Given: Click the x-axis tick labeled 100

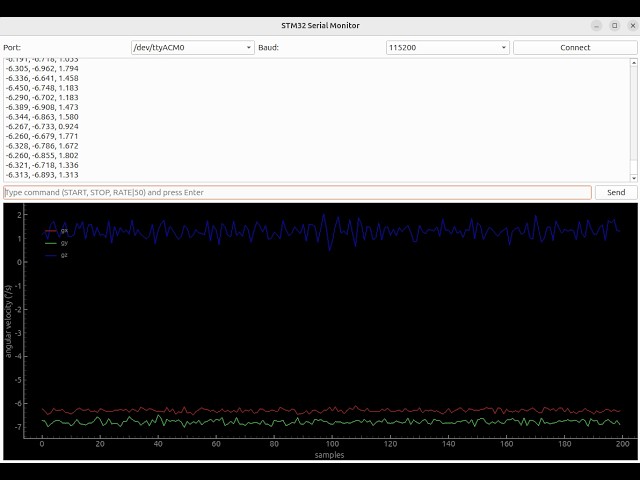Looking at the screenshot, I should (x=332, y=444).
